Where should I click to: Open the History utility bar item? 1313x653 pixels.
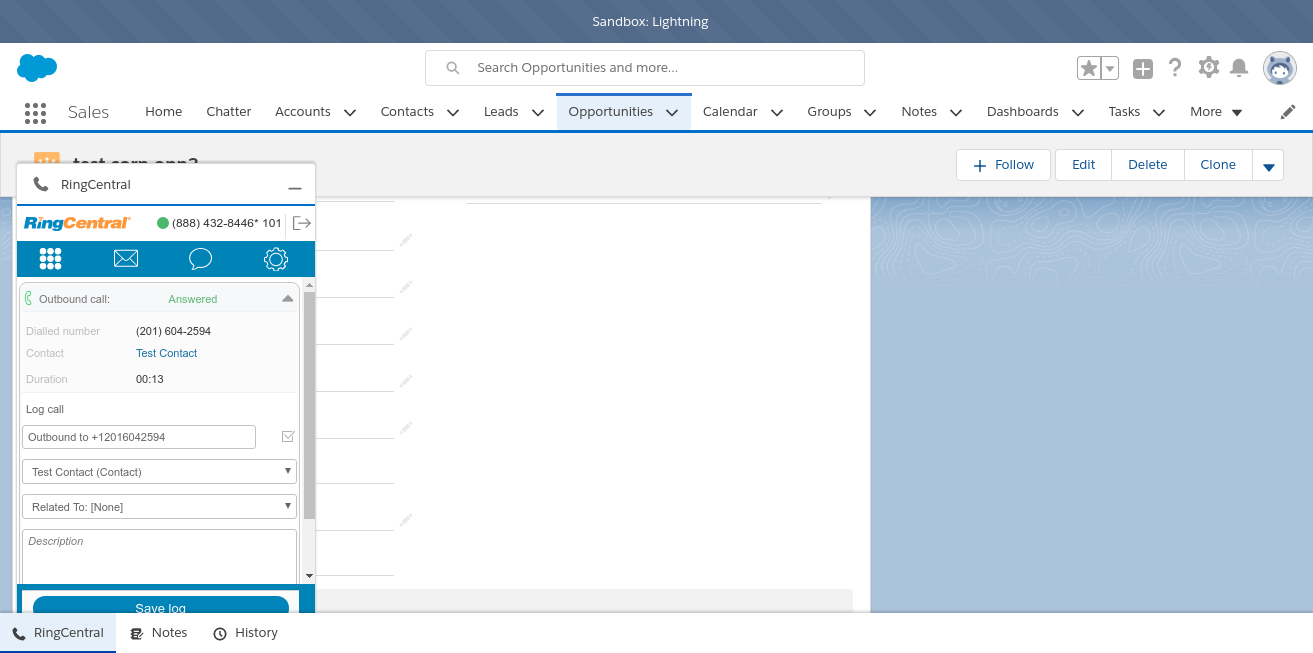coord(246,633)
